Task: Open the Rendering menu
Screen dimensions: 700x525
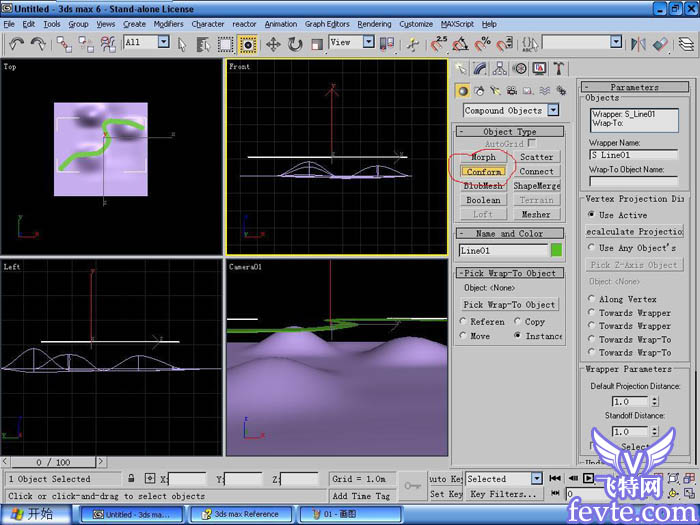Action: pos(374,23)
